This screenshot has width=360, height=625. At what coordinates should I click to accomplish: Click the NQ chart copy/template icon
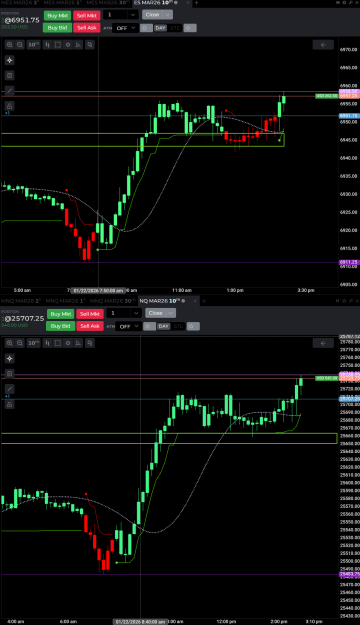(90, 343)
